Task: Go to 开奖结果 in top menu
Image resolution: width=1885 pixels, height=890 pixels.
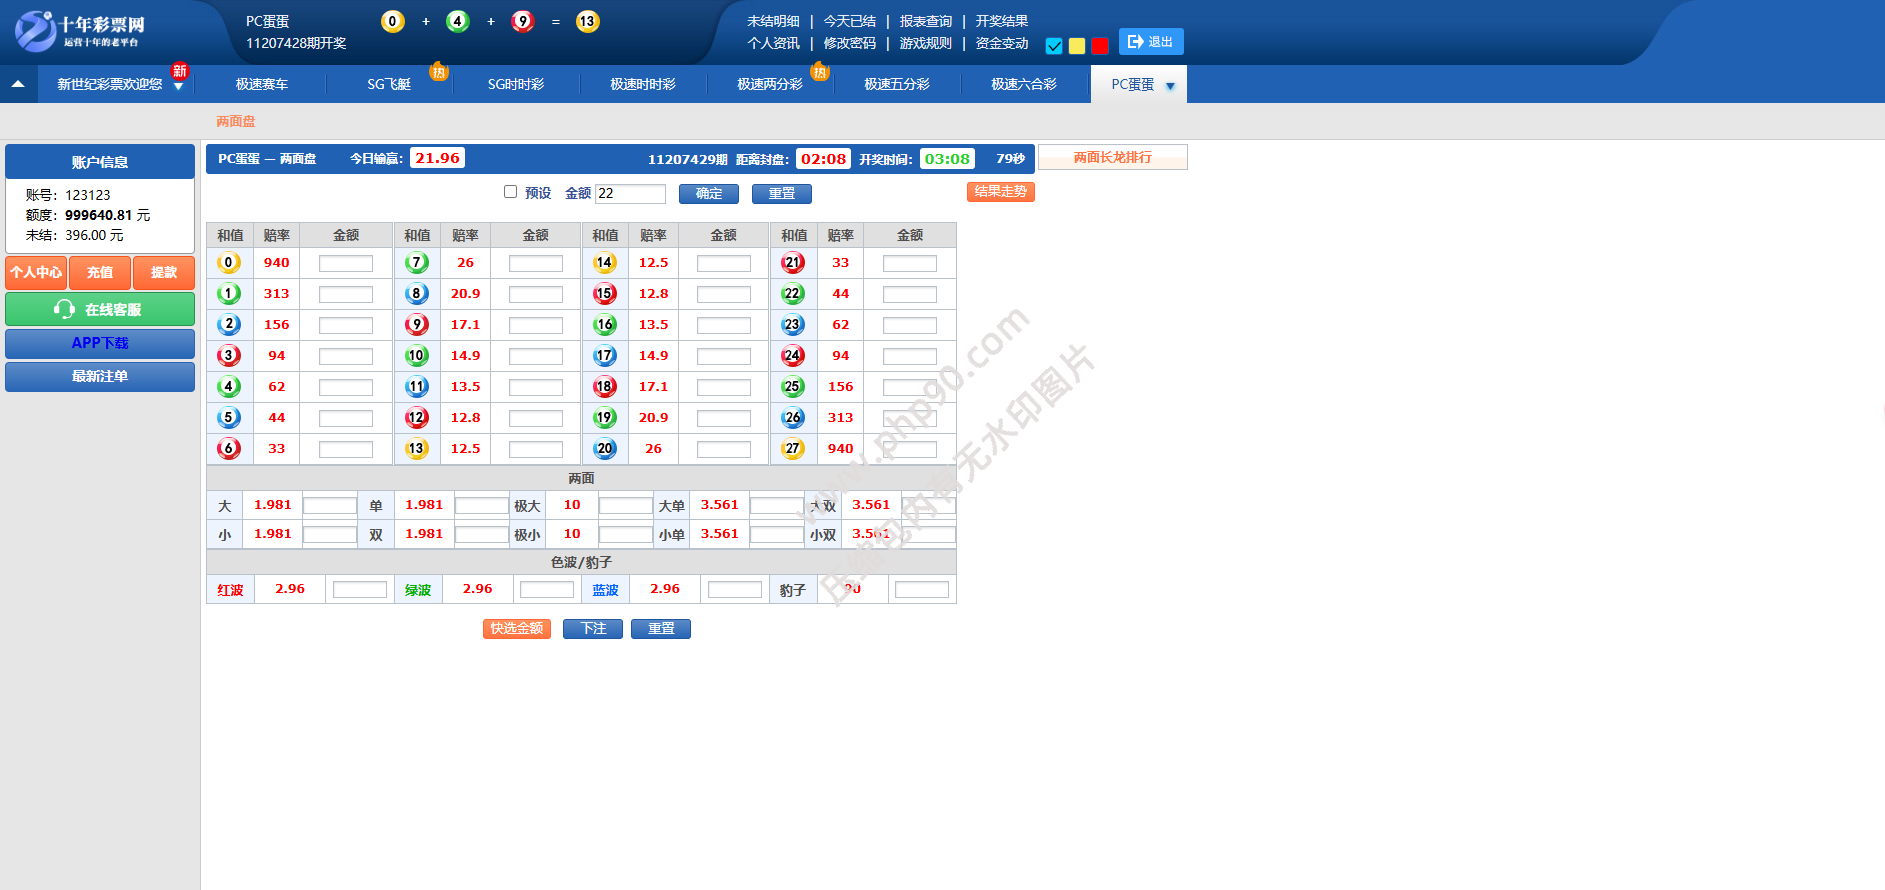Action: click(1001, 21)
